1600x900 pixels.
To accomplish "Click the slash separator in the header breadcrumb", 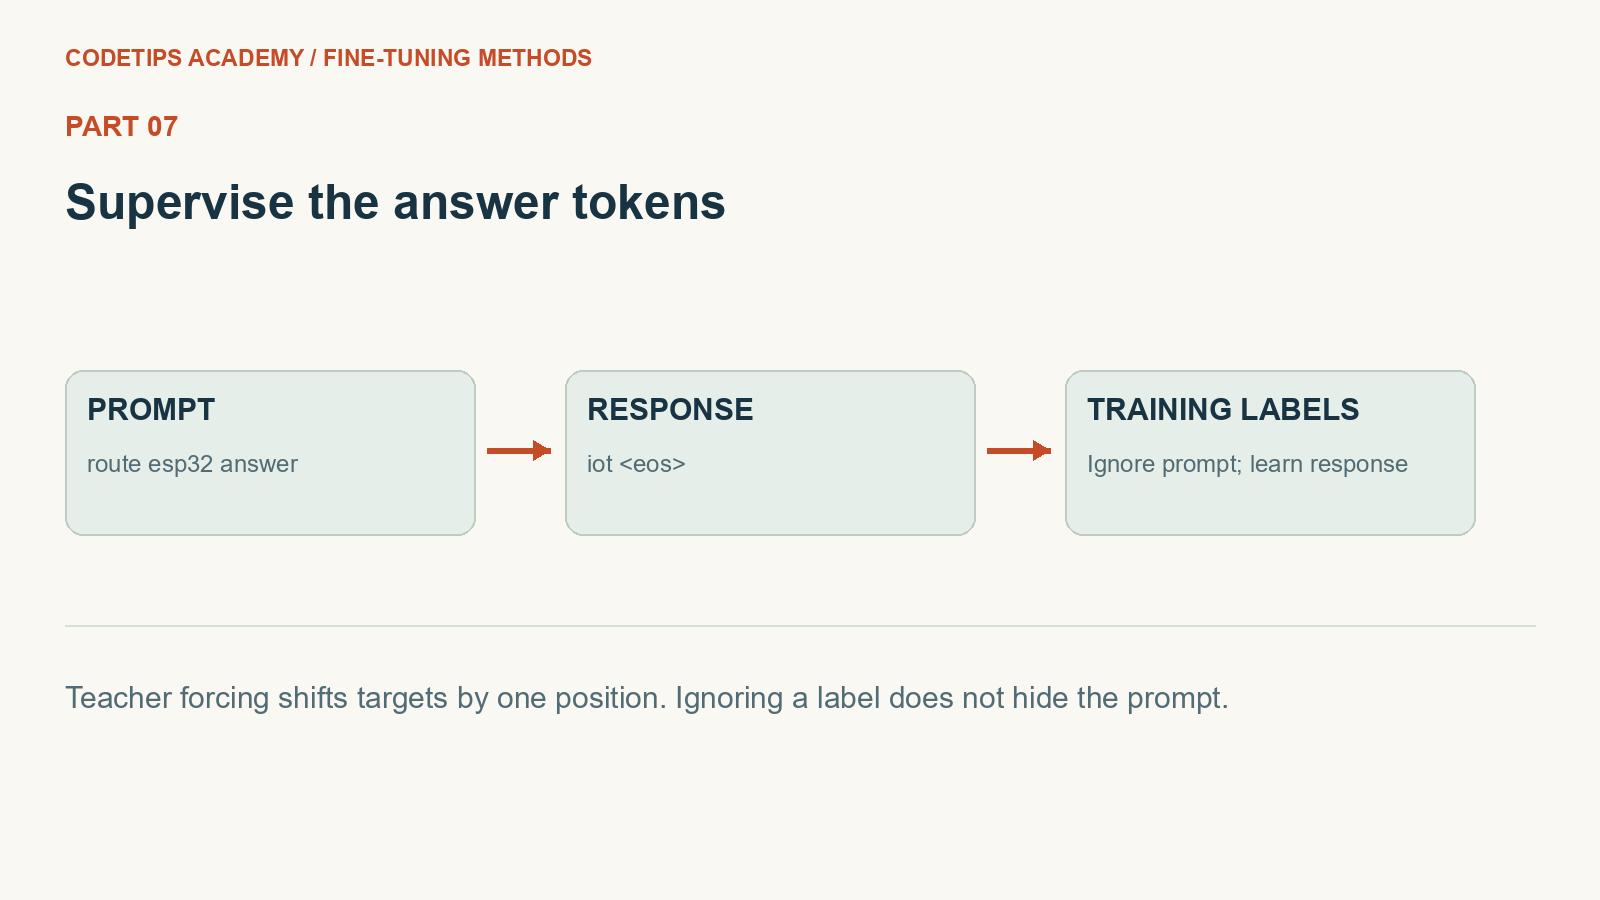I will pos(313,58).
